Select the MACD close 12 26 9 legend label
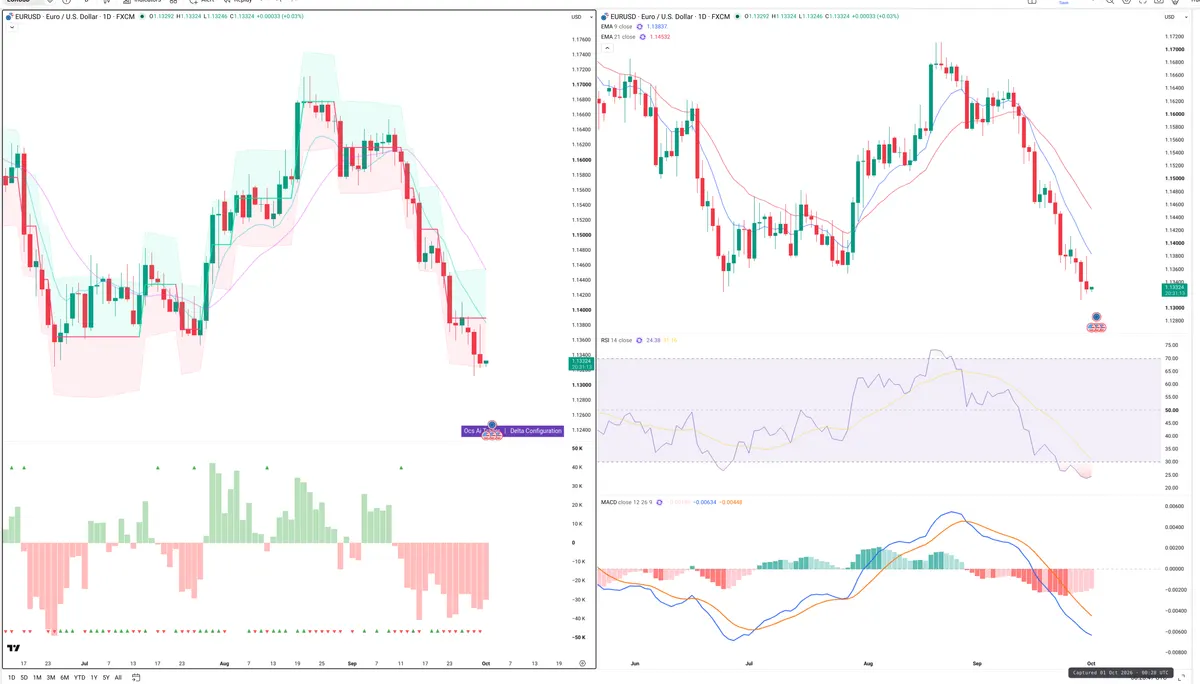Screen dimensions: 1200x684 coord(628,502)
